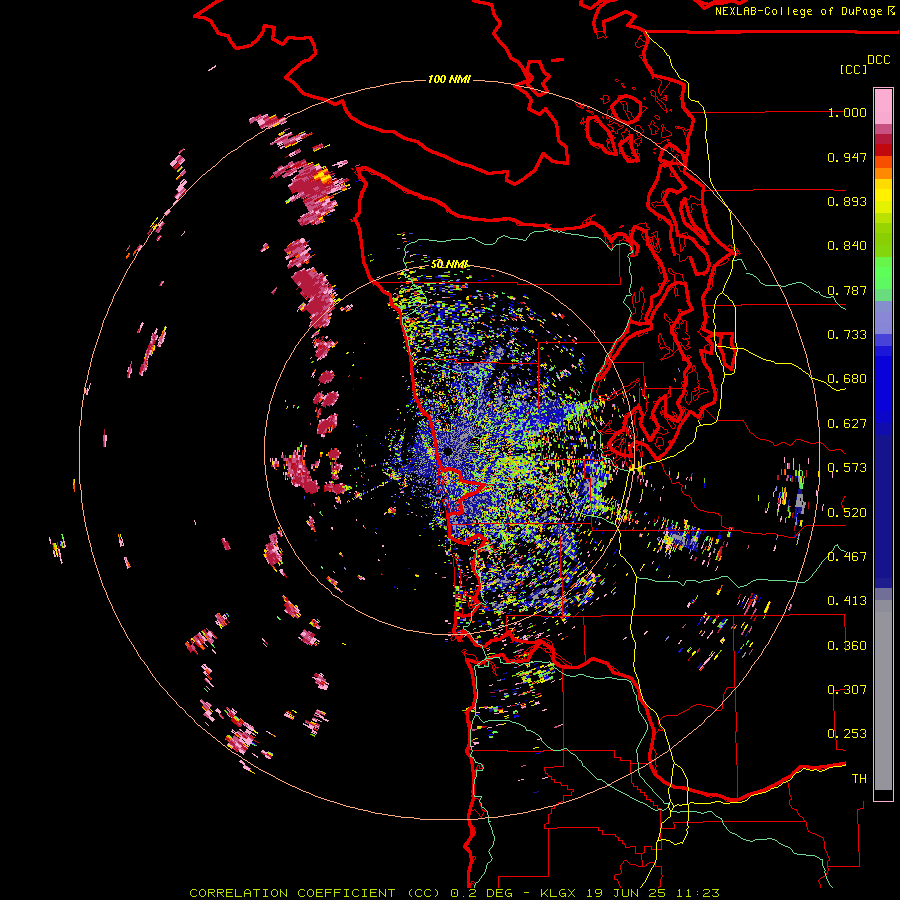Click the TH label on the scale

click(x=859, y=778)
